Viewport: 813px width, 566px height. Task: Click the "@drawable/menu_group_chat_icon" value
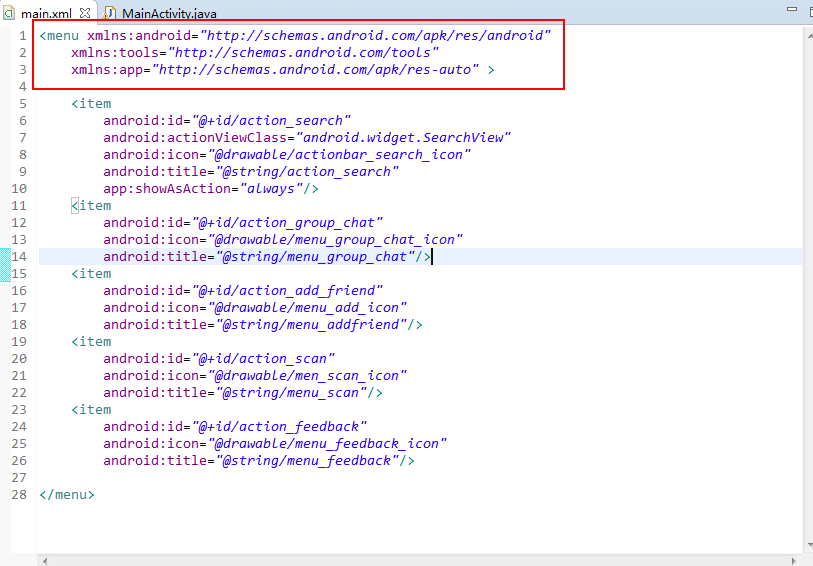tap(335, 240)
